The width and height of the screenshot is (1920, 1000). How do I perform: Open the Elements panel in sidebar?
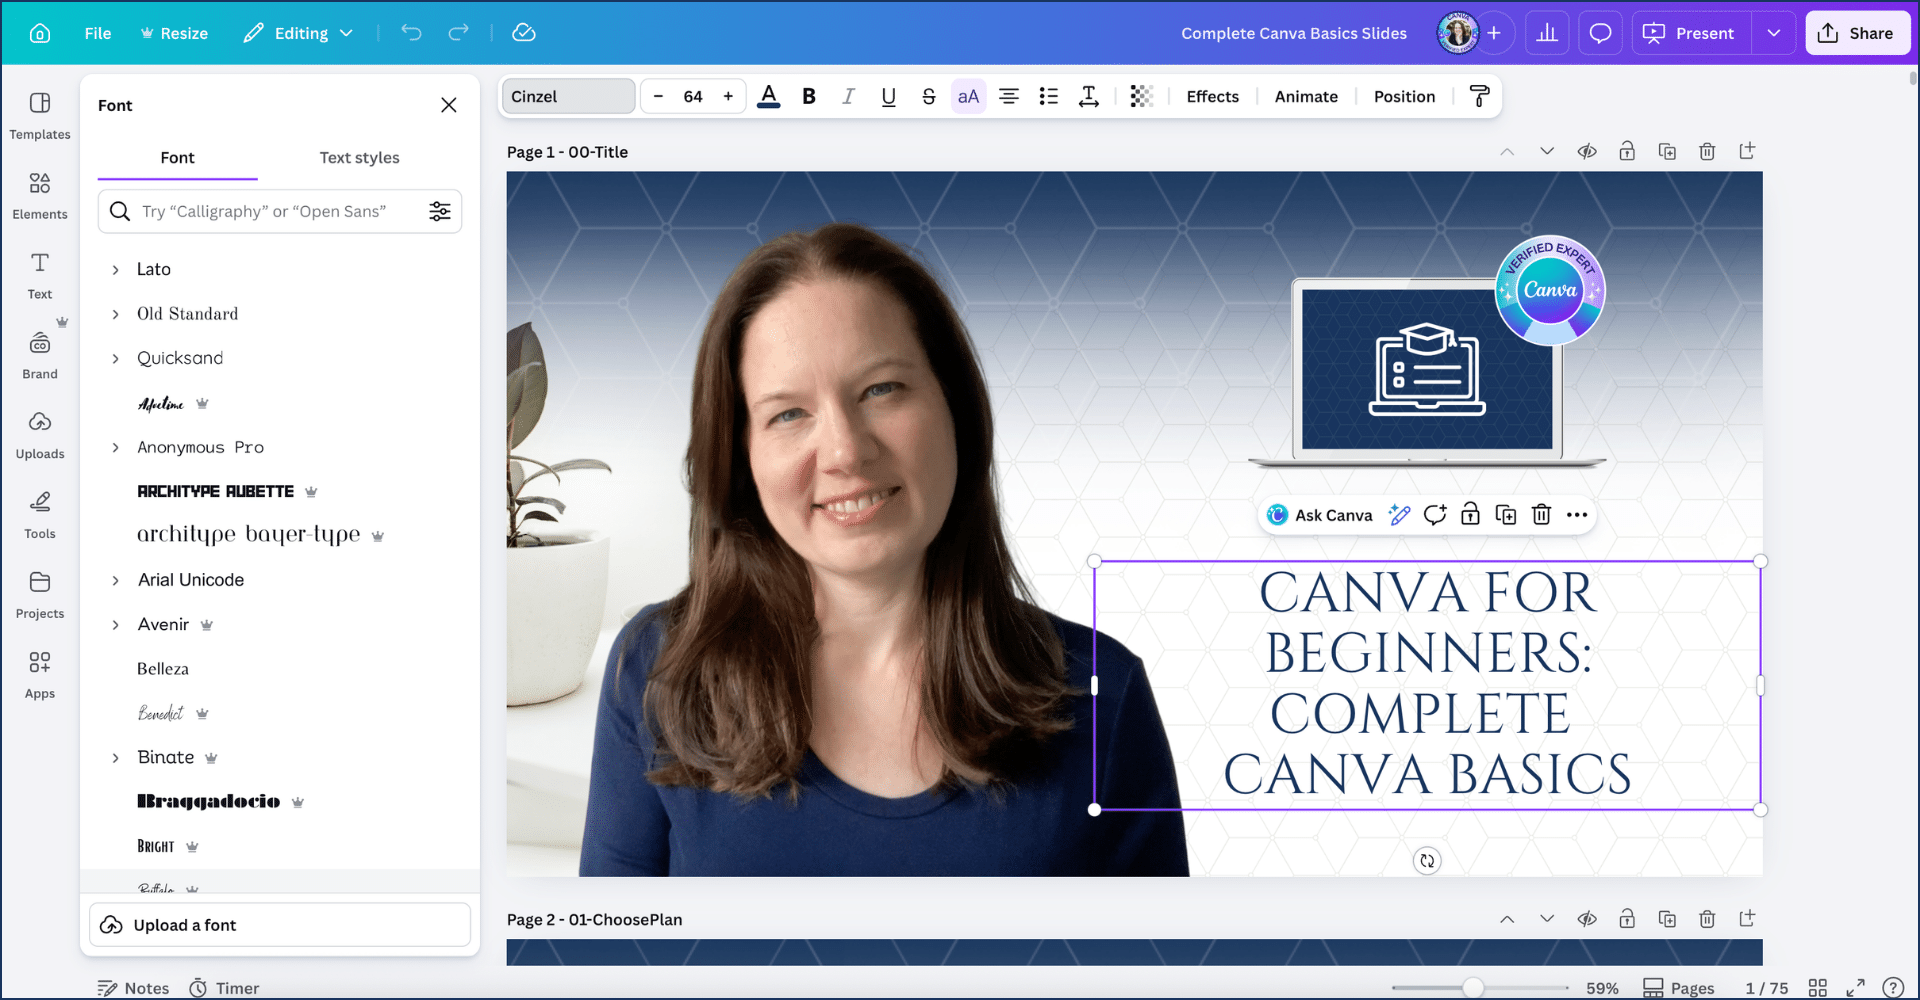(40, 195)
